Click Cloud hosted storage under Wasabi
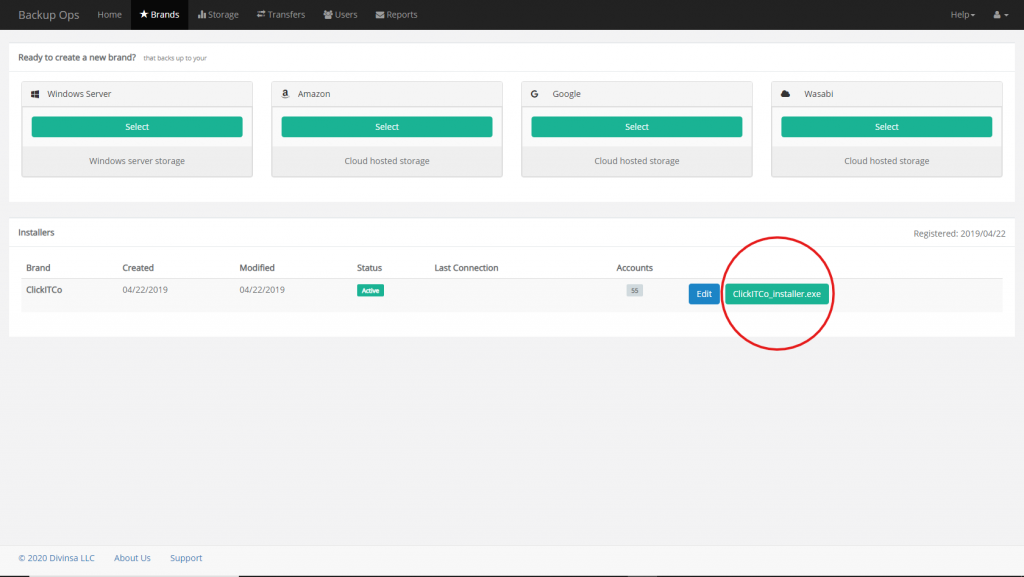The width and height of the screenshot is (1024, 577). (886, 161)
